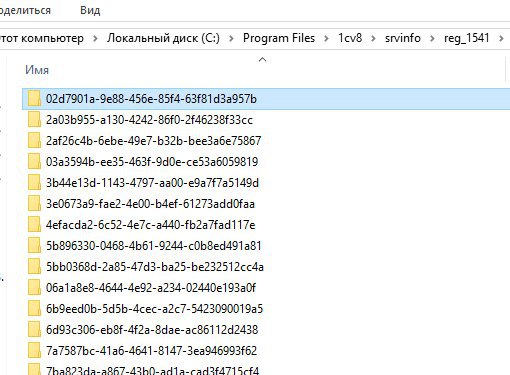Click the Этот компьютер breadcrumb

[42, 38]
